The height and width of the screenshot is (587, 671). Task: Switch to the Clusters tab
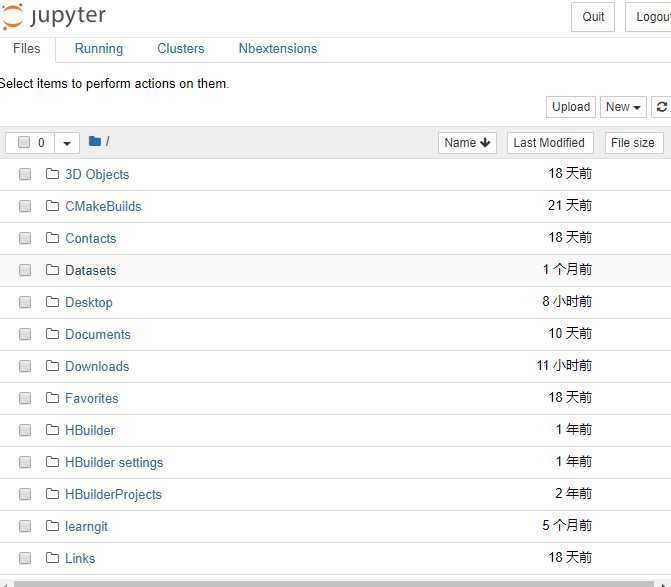pyautogui.click(x=181, y=49)
